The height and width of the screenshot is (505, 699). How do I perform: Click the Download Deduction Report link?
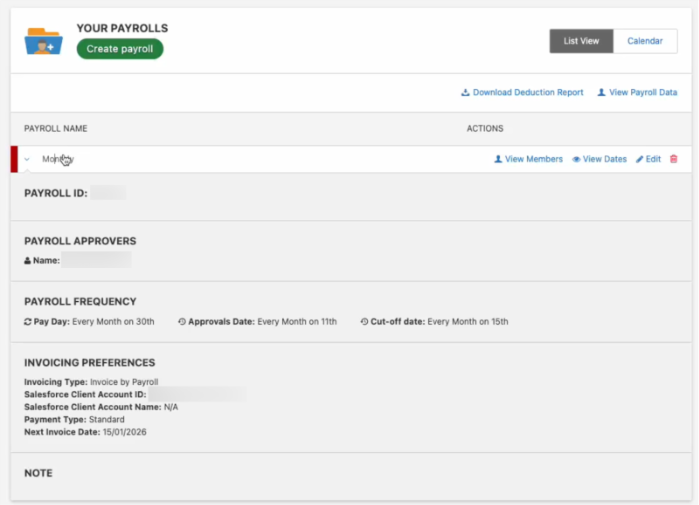pyautogui.click(x=522, y=92)
